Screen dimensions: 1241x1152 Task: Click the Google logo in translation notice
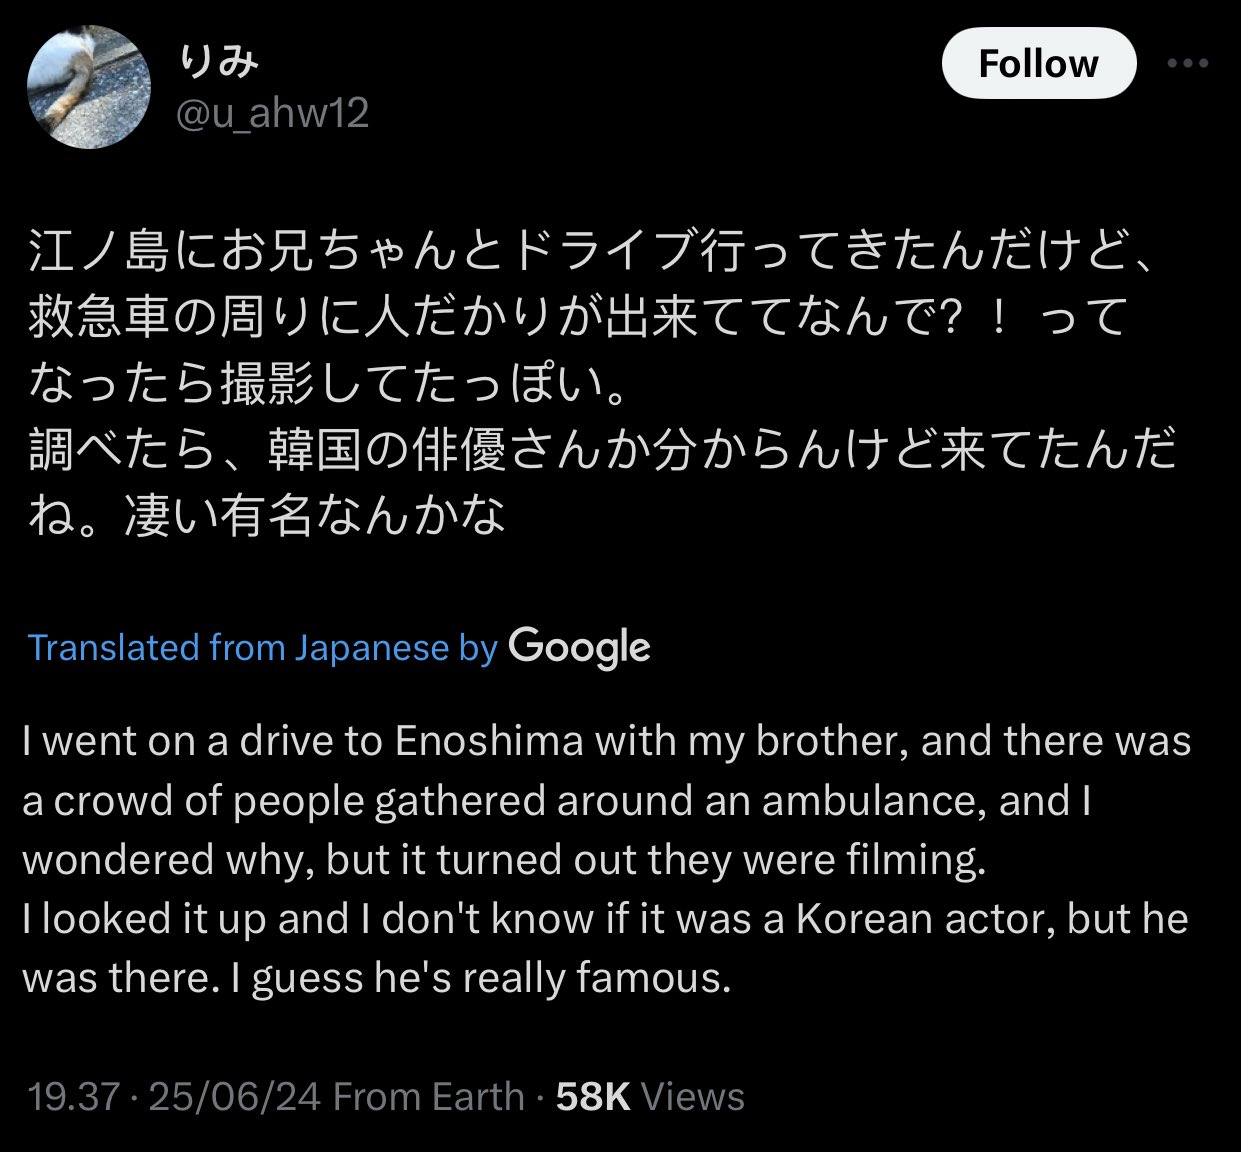coord(579,648)
